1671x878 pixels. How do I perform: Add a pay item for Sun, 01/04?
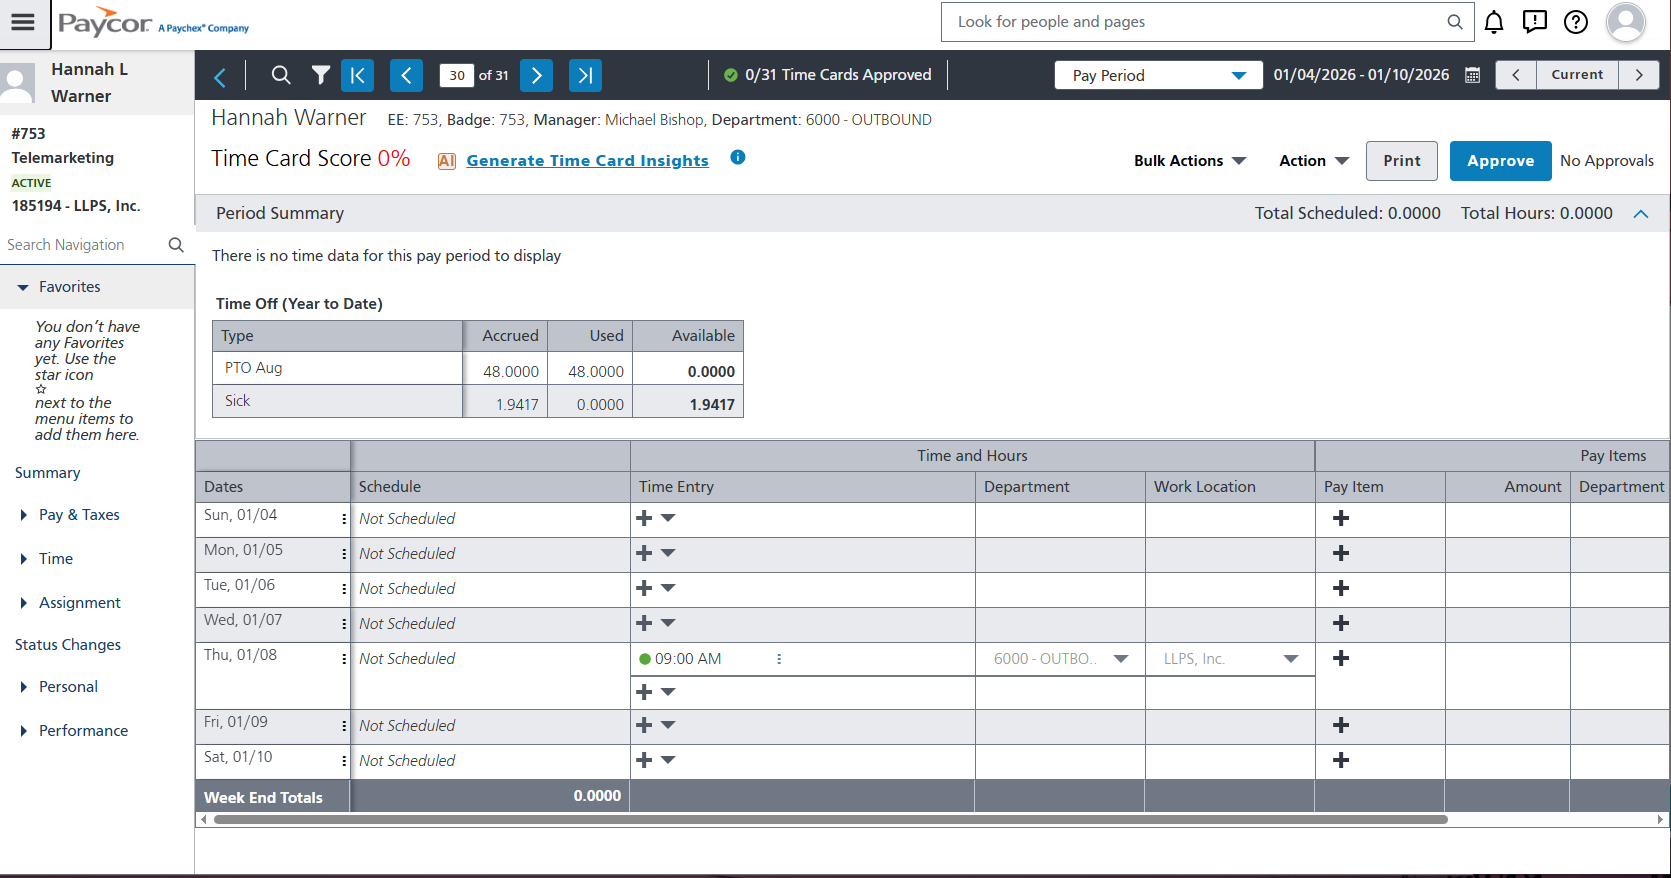click(x=1341, y=518)
